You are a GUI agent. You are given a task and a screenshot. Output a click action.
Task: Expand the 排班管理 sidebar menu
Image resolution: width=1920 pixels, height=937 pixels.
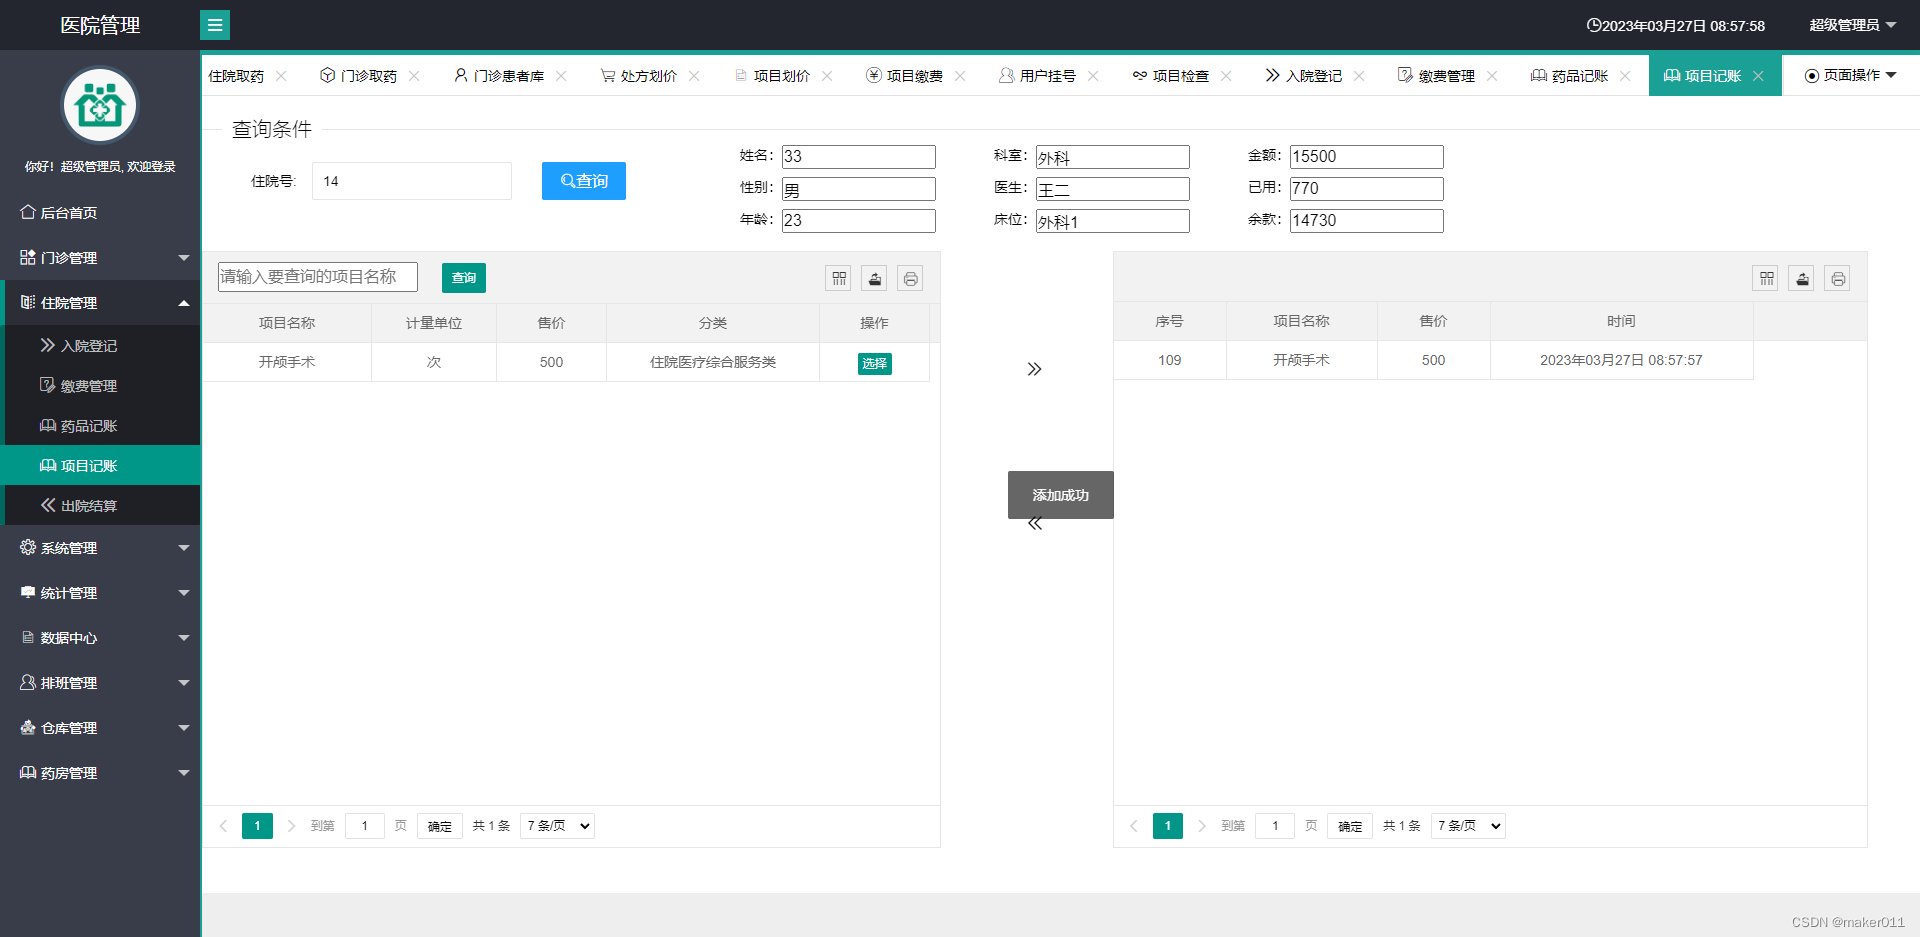coord(100,683)
